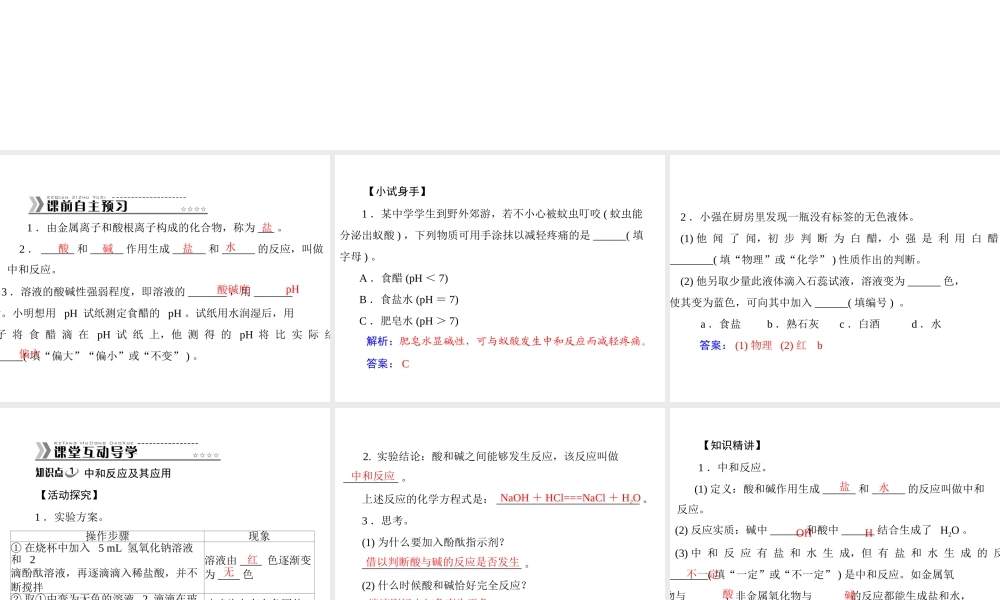Screen dimensions: 1000x600
Task: Click the equation NaOH + HCl===NaCl + H2O
Action: pos(570,498)
